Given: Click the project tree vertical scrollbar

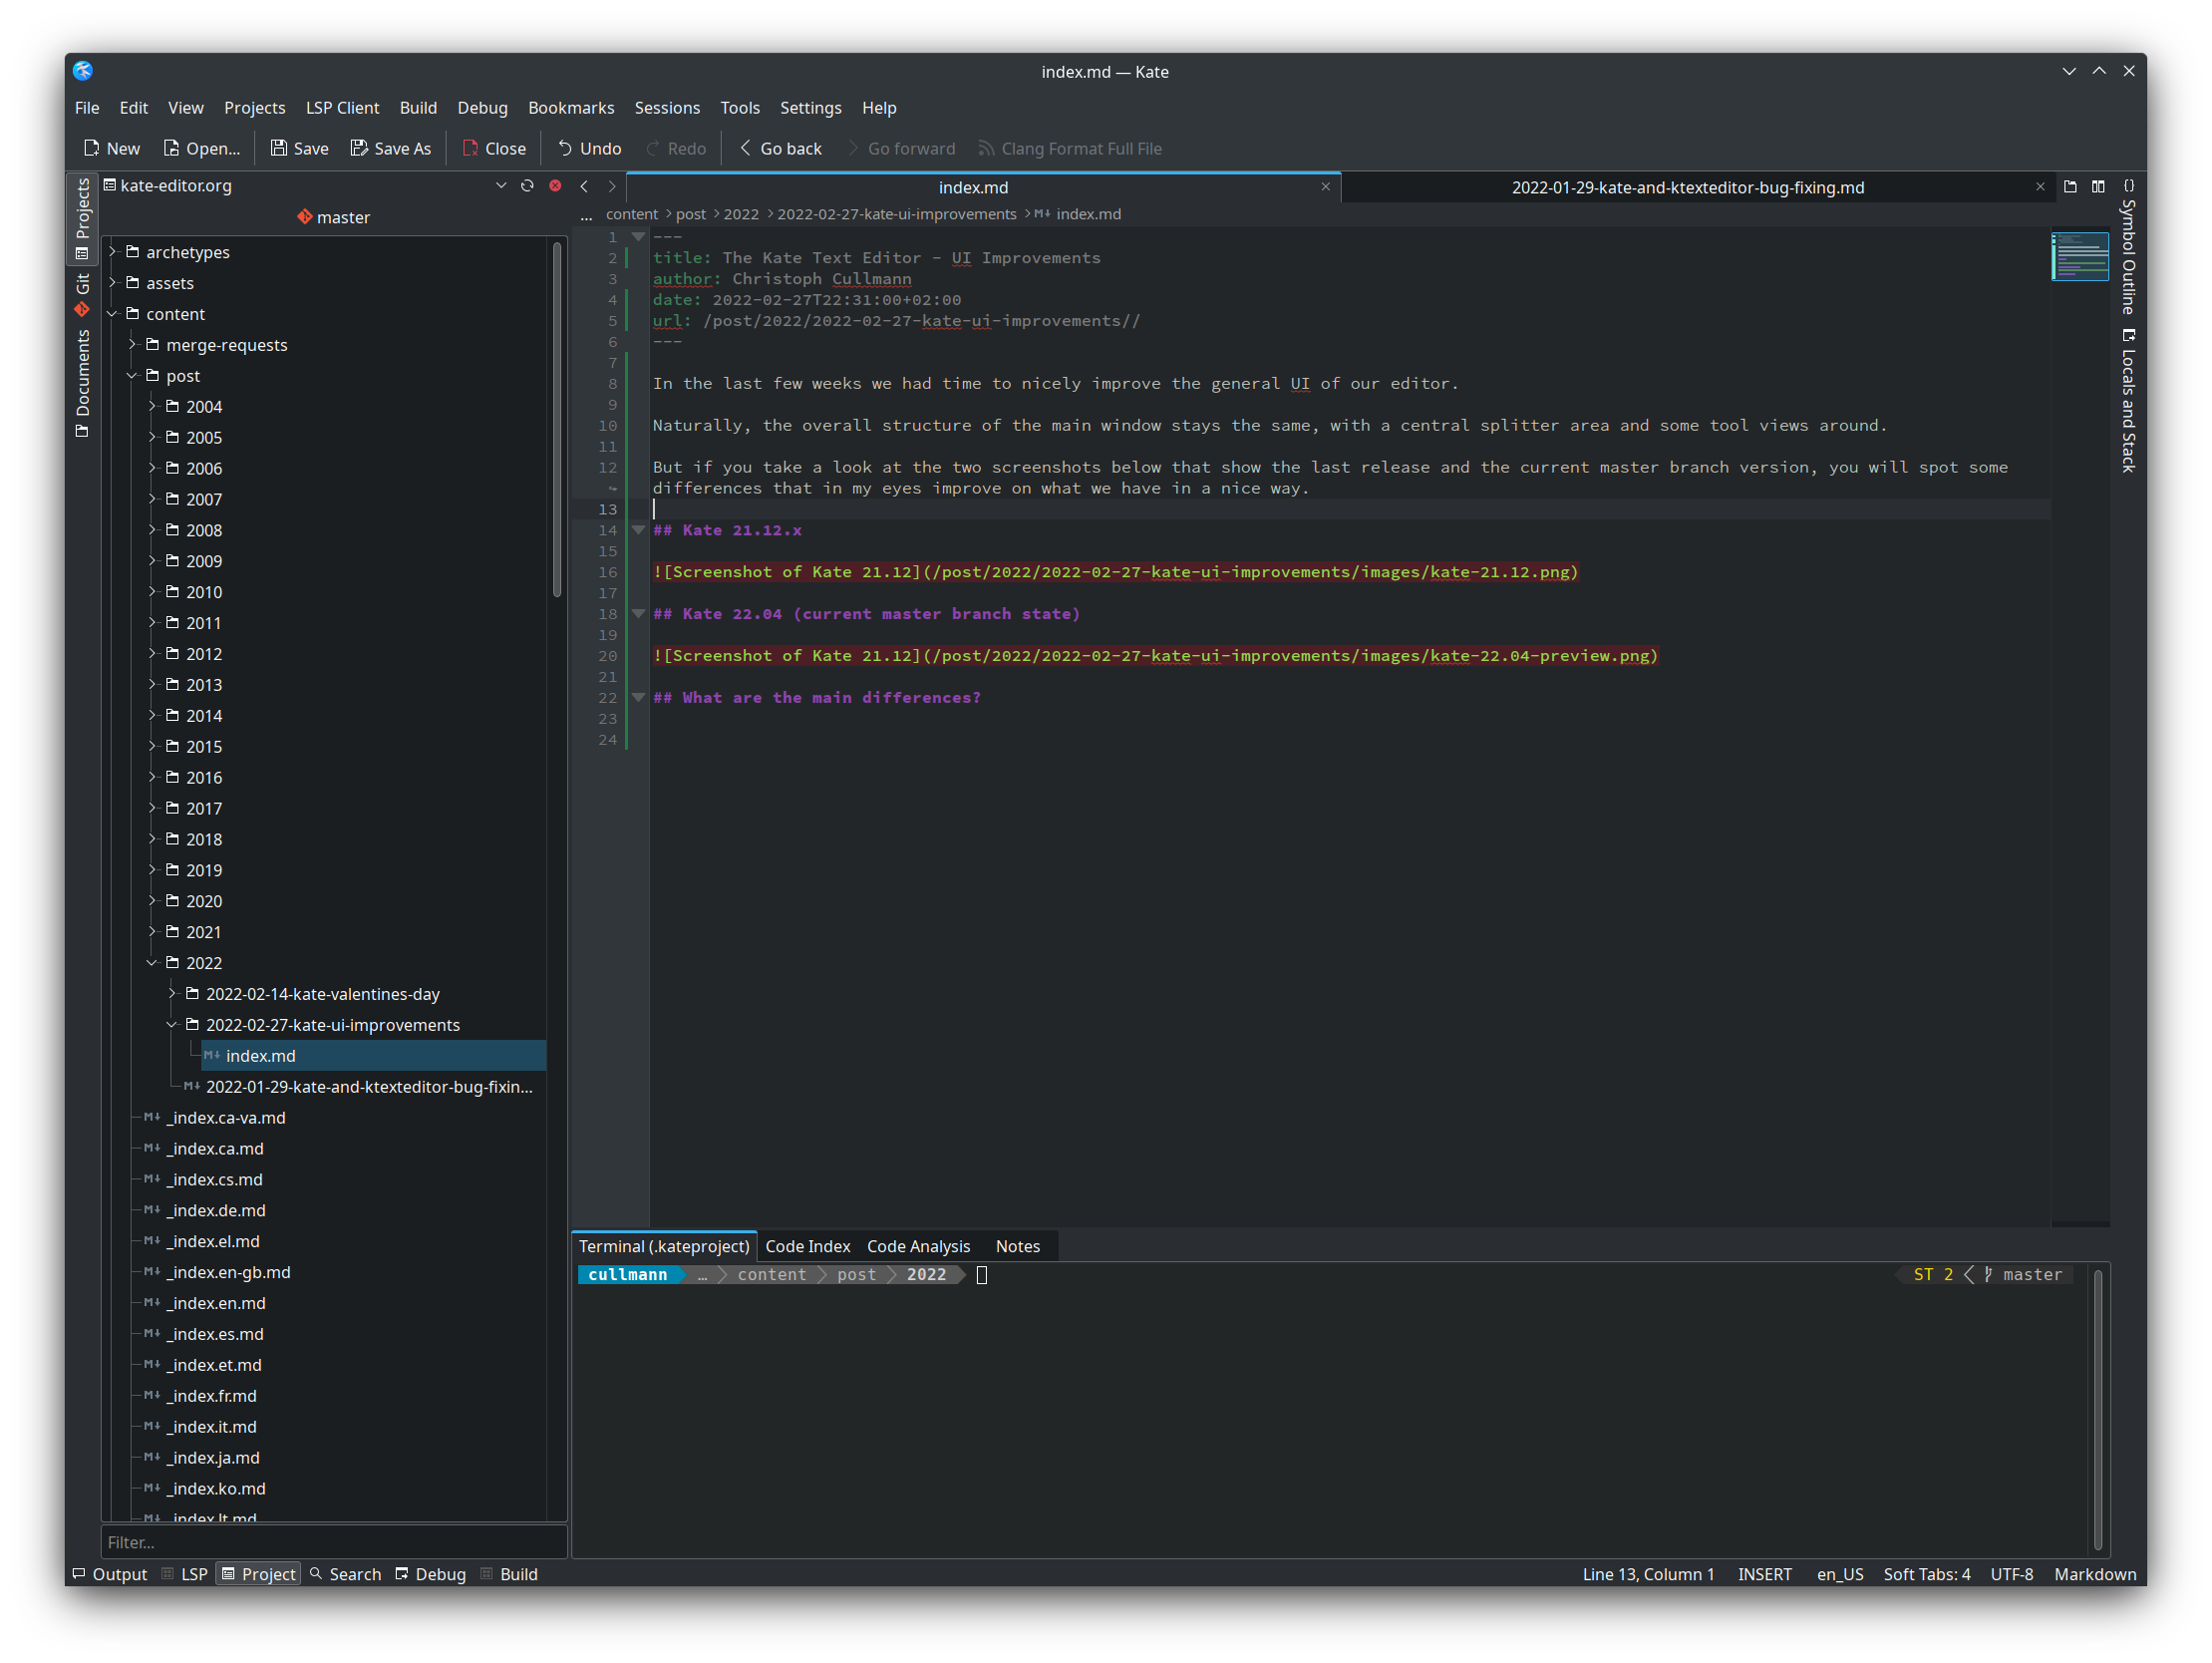Looking at the screenshot, I should (557, 420).
